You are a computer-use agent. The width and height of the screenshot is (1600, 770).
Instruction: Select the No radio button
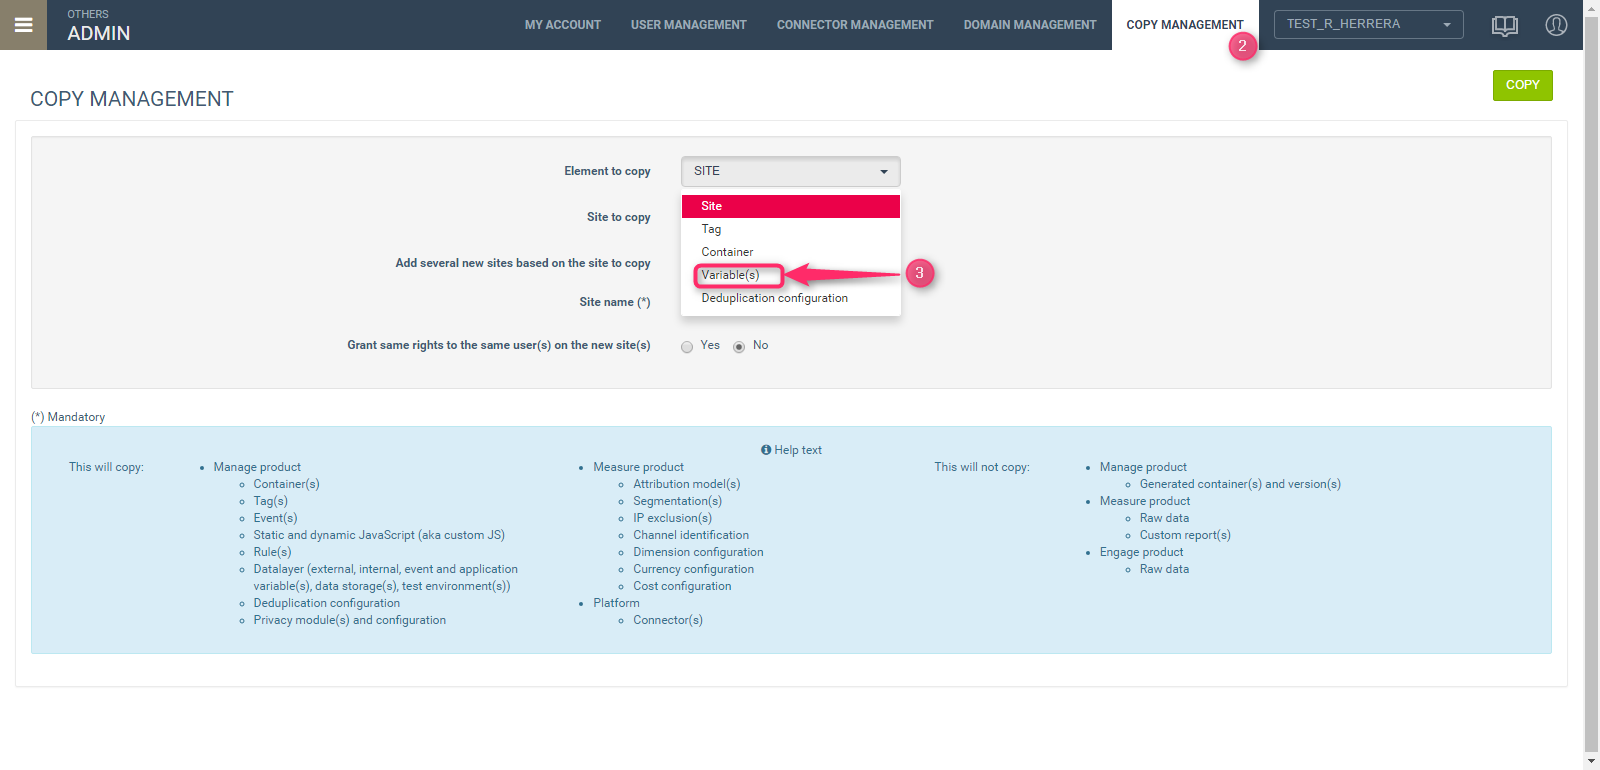(739, 347)
